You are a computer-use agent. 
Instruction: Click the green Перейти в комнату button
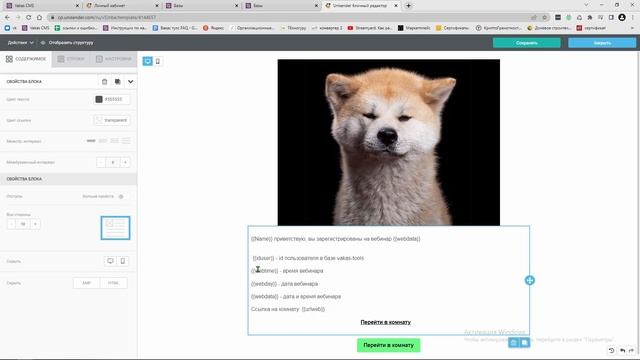389,345
